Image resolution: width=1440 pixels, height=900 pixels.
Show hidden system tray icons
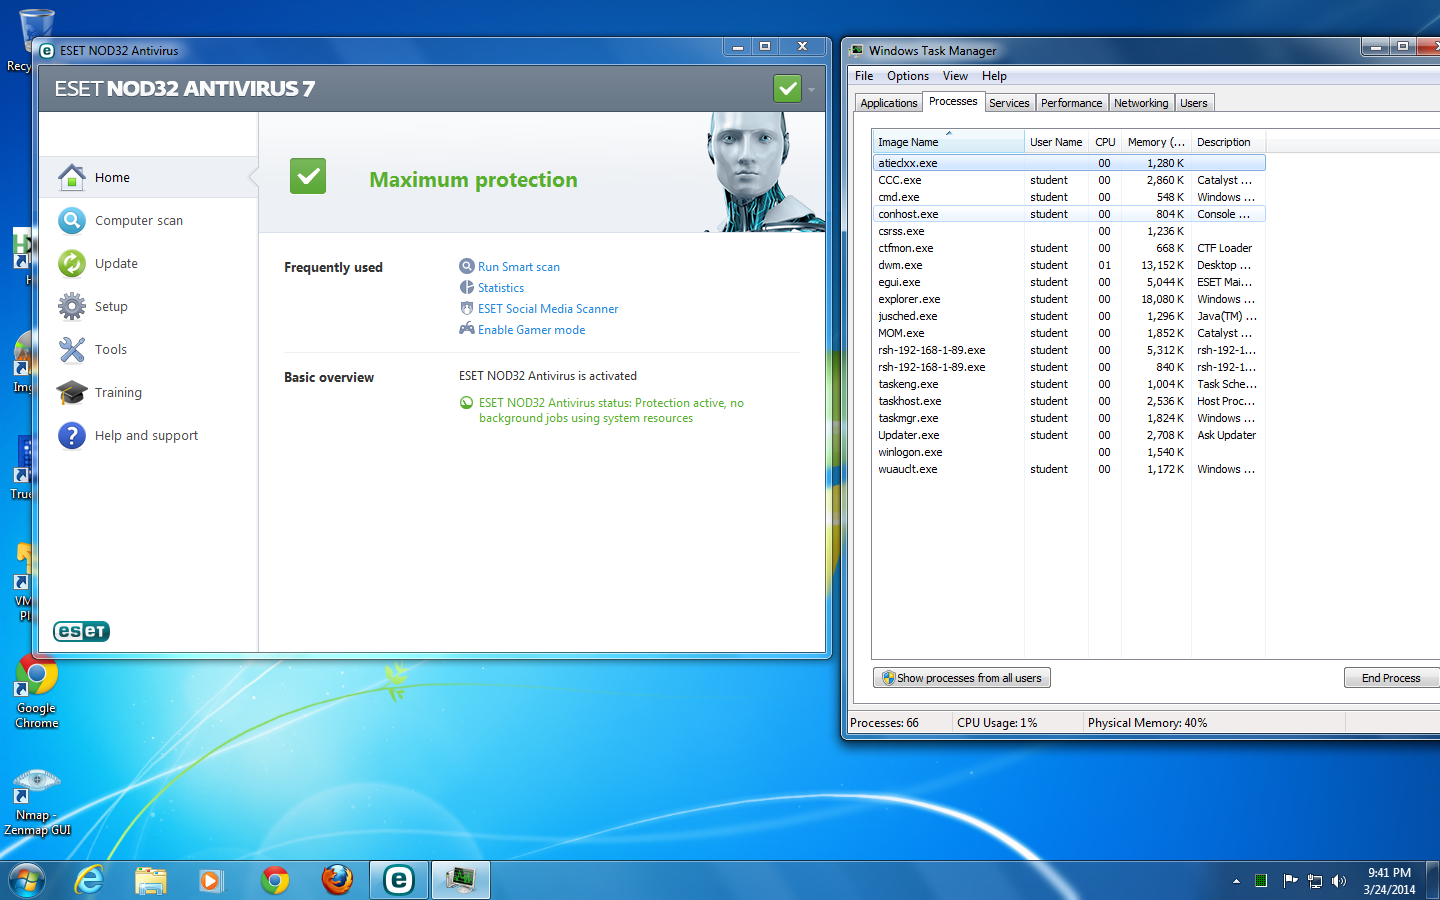[1236, 881]
